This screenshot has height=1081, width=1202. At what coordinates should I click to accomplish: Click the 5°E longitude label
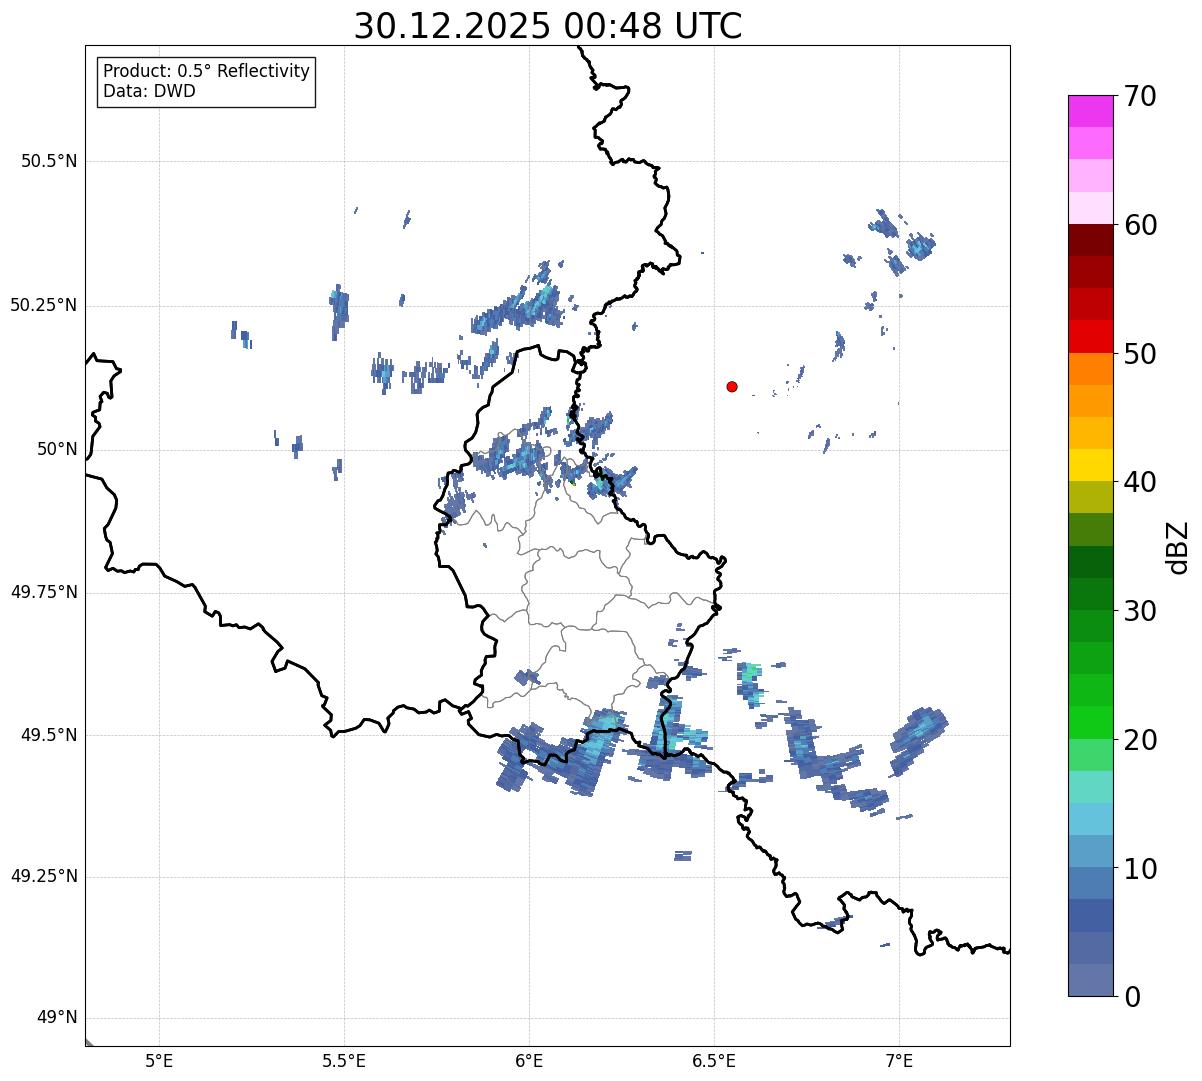click(x=159, y=1060)
